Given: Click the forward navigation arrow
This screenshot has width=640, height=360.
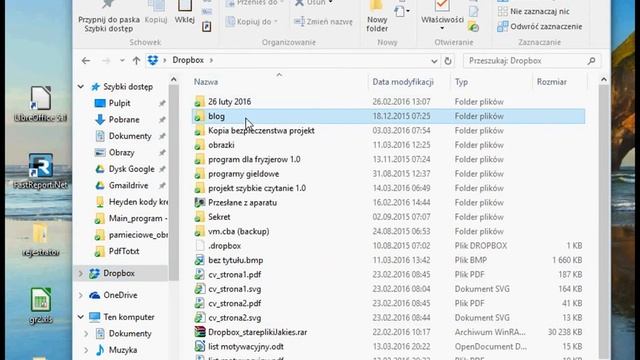Looking at the screenshot, I should click(x=106, y=61).
